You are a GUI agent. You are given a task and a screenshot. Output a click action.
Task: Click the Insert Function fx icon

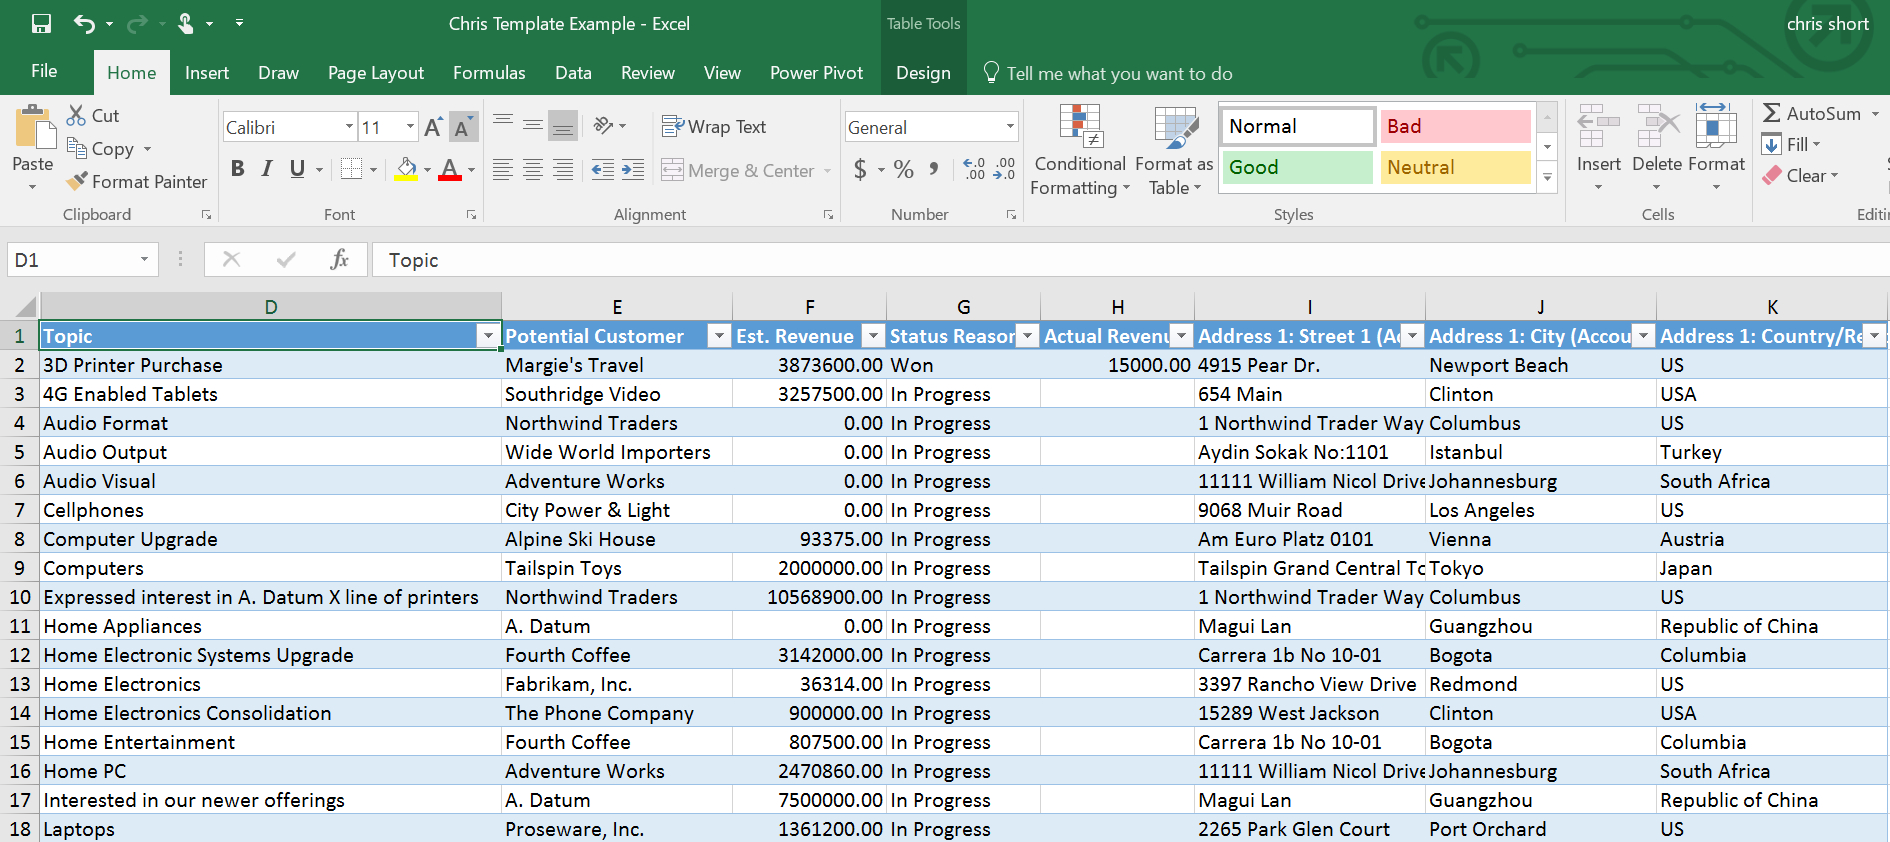click(339, 260)
